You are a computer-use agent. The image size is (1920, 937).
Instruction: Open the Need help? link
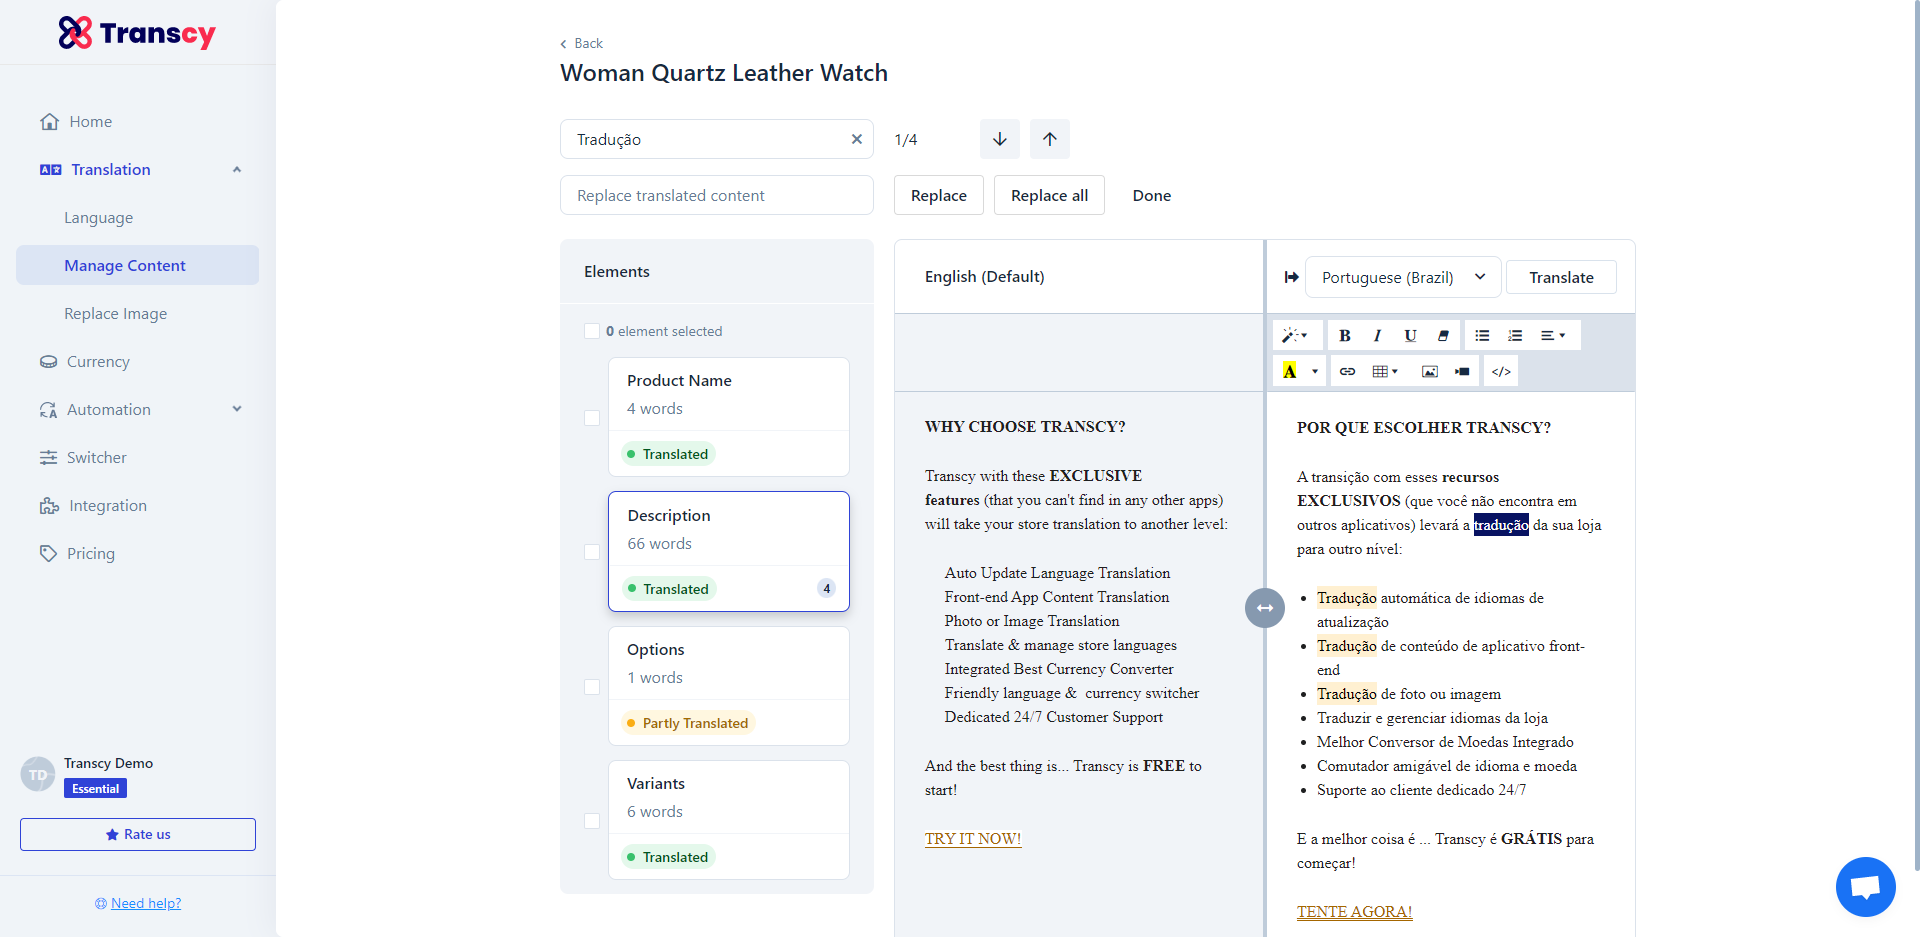coord(146,903)
